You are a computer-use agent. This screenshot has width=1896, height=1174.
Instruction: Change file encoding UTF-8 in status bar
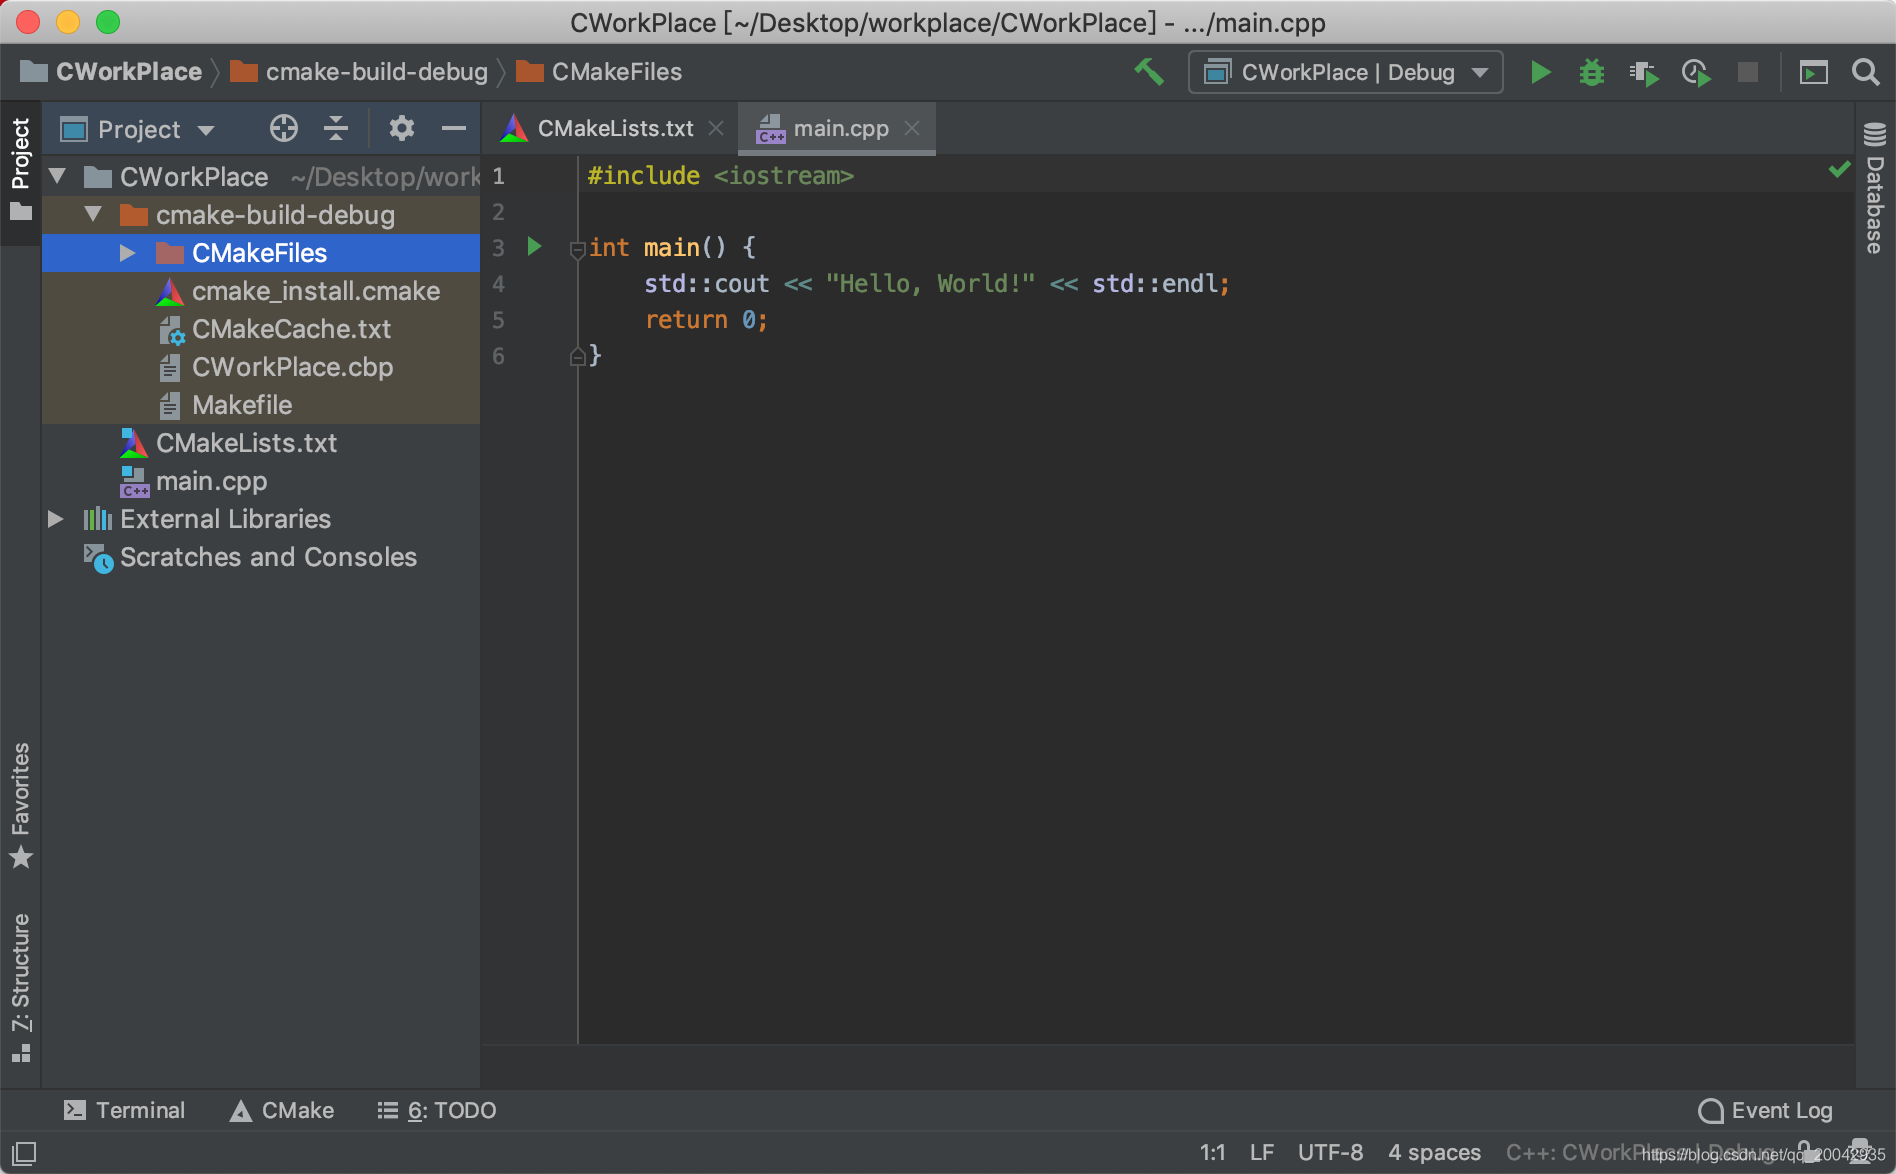point(1330,1153)
